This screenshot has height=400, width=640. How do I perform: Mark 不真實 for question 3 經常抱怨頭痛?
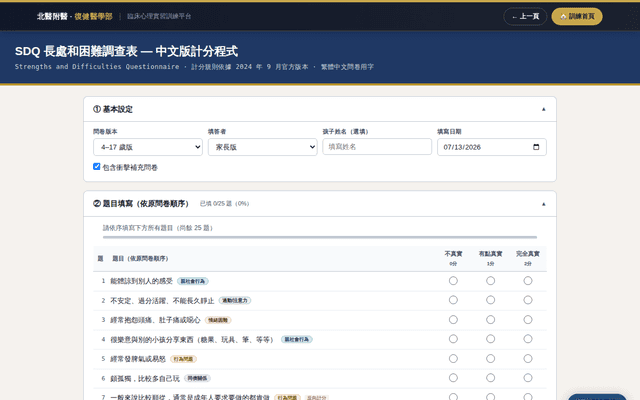453,320
